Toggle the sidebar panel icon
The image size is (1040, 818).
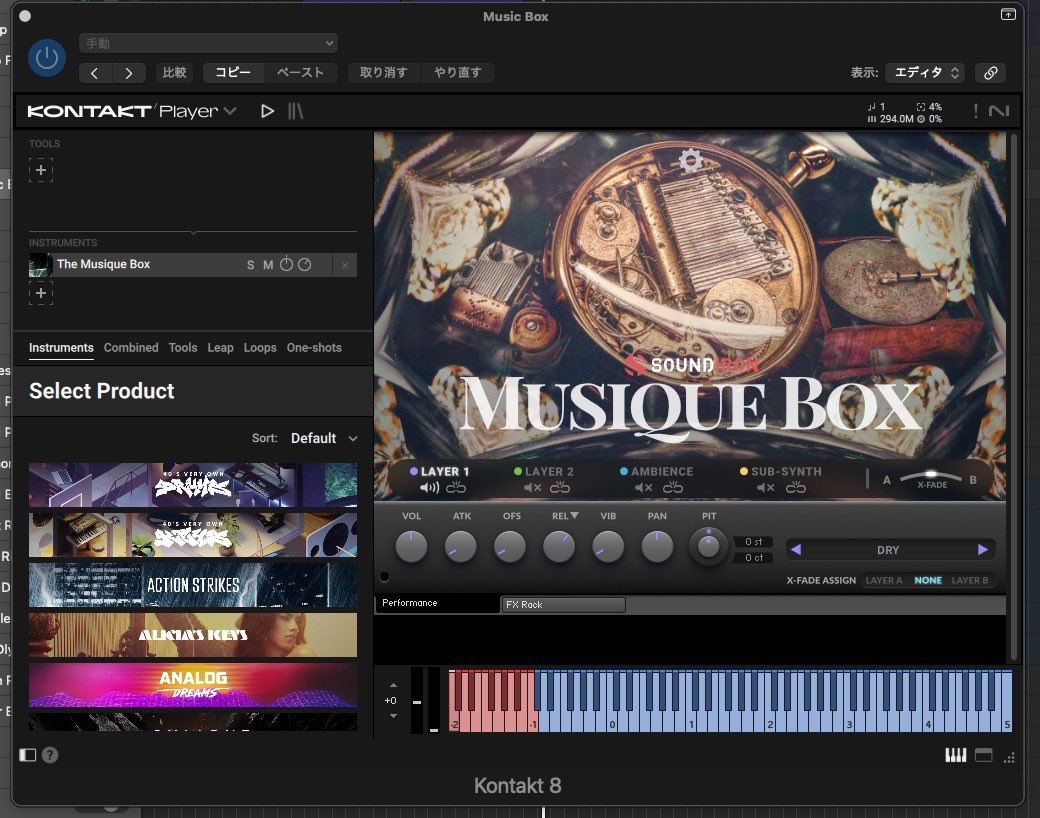pyautogui.click(x=27, y=755)
